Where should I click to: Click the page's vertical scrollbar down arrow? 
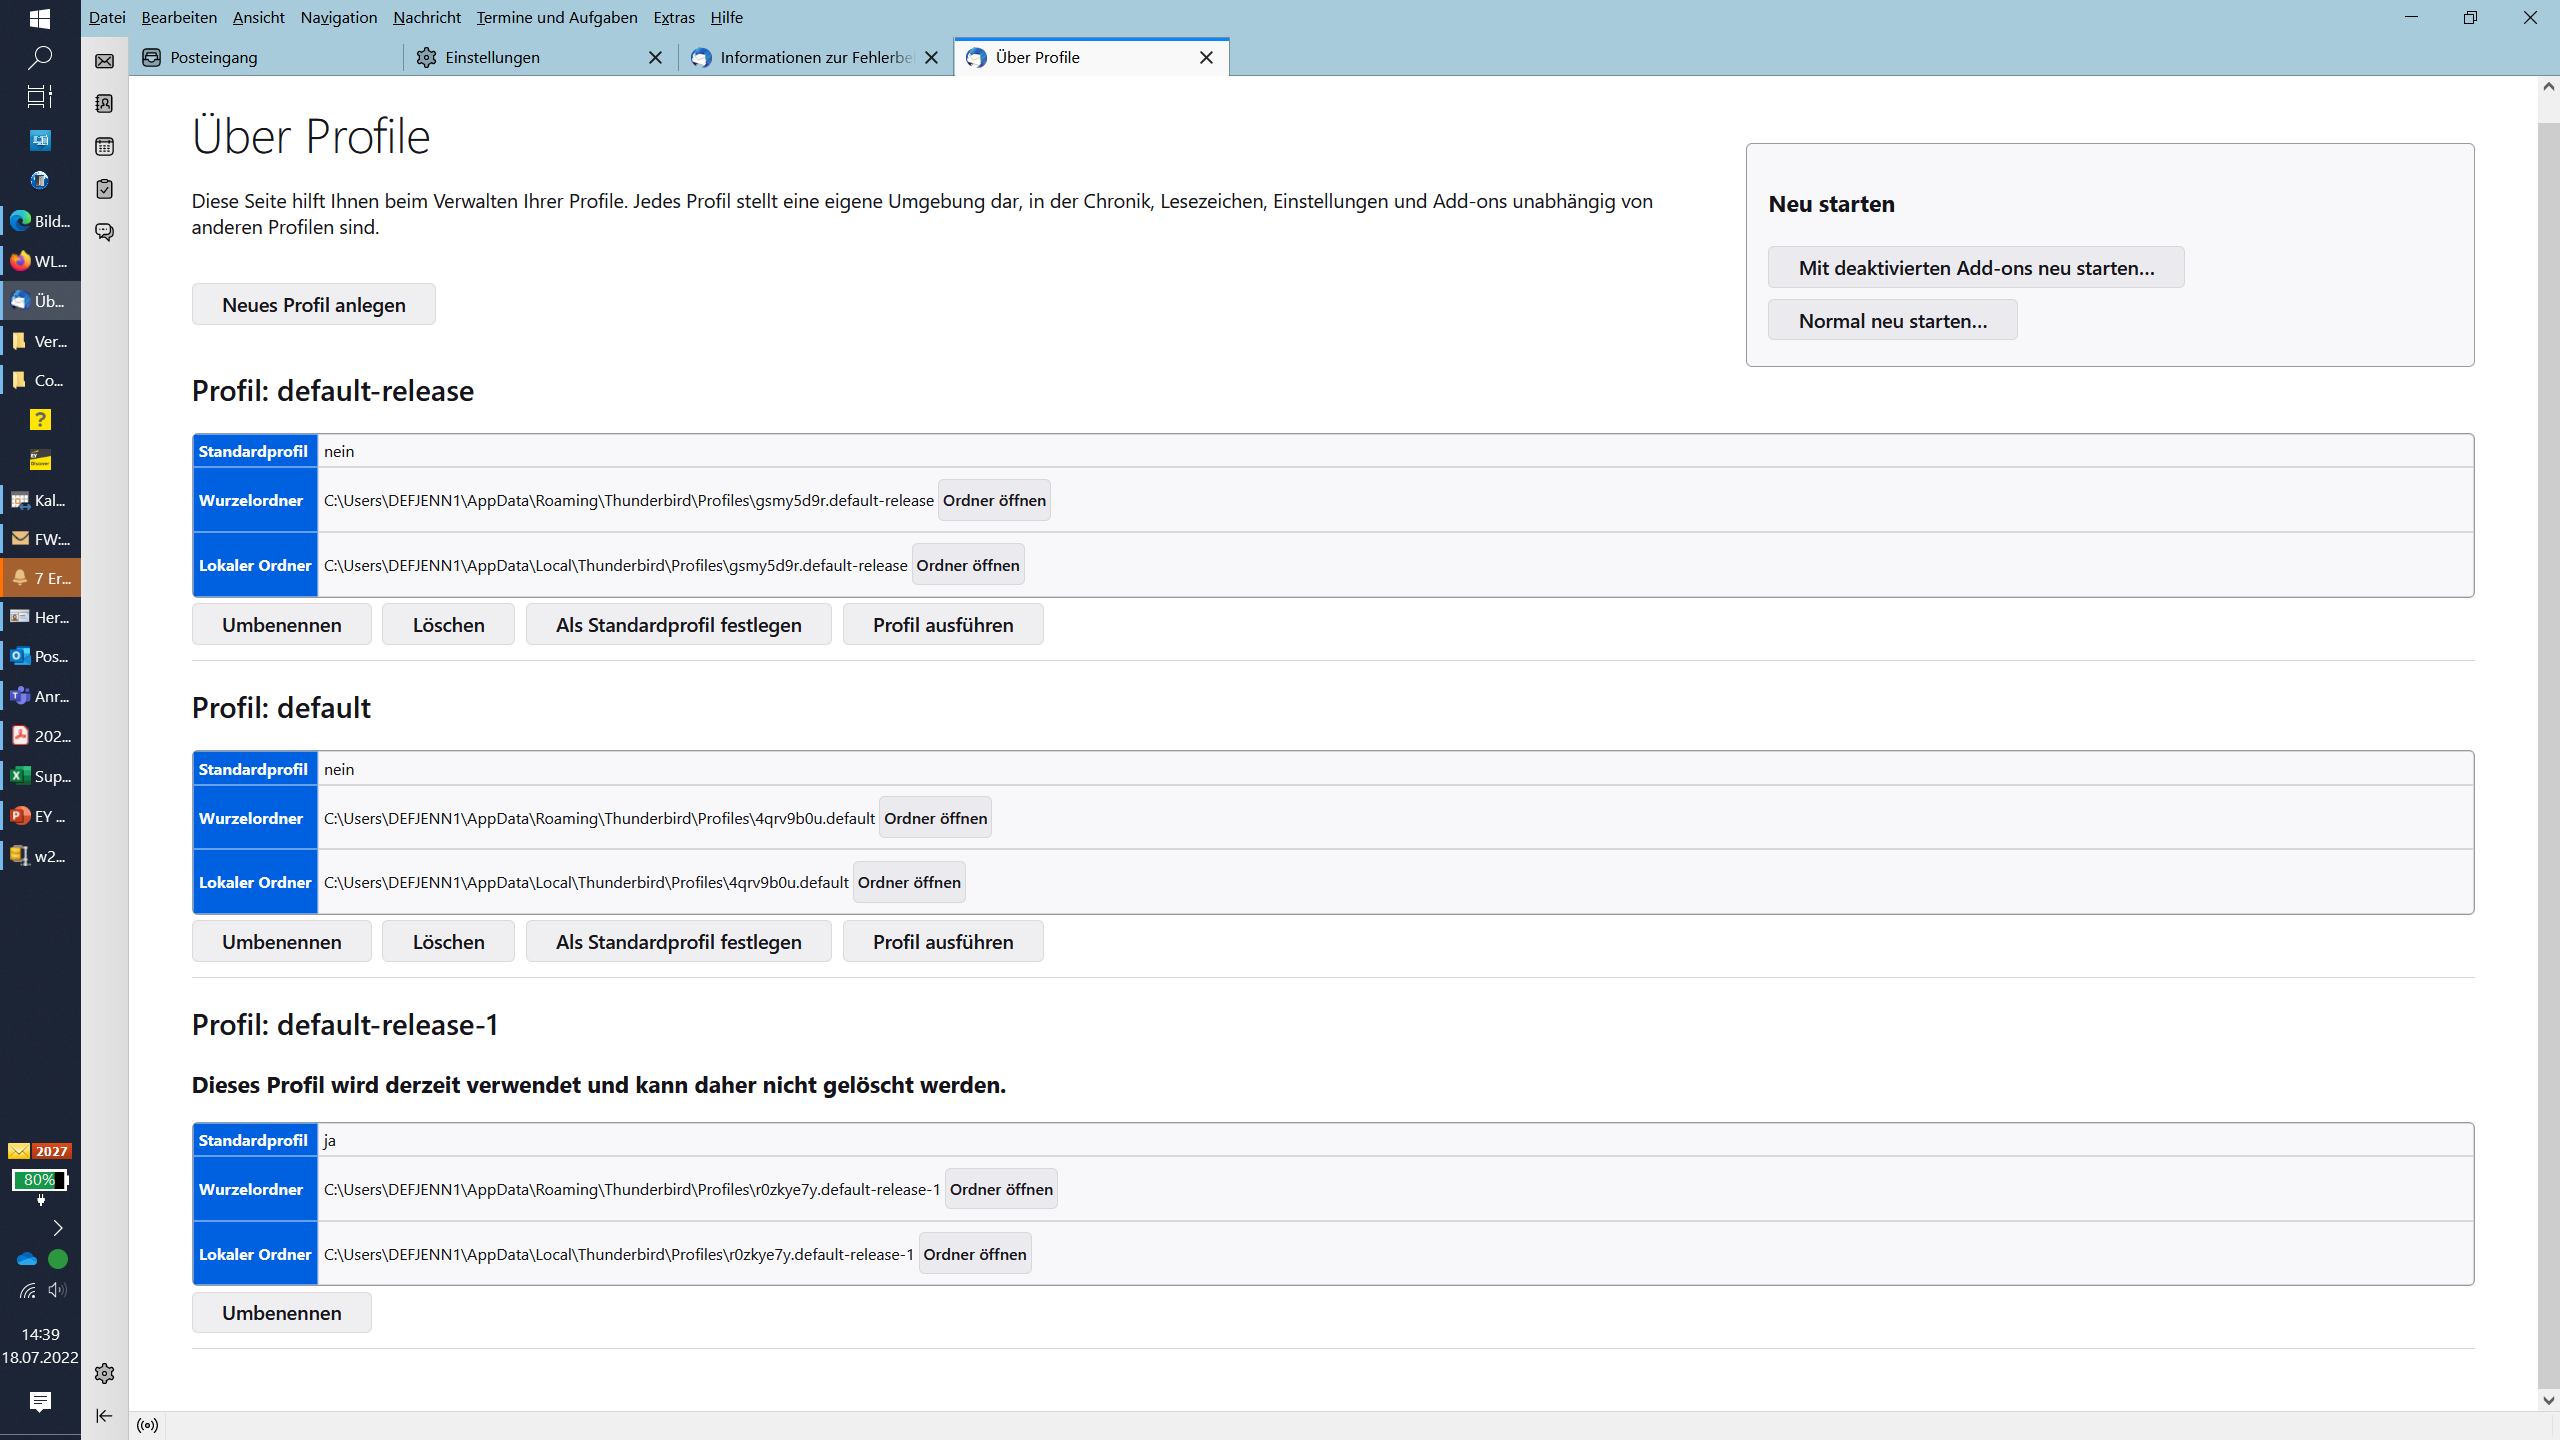point(2548,1400)
